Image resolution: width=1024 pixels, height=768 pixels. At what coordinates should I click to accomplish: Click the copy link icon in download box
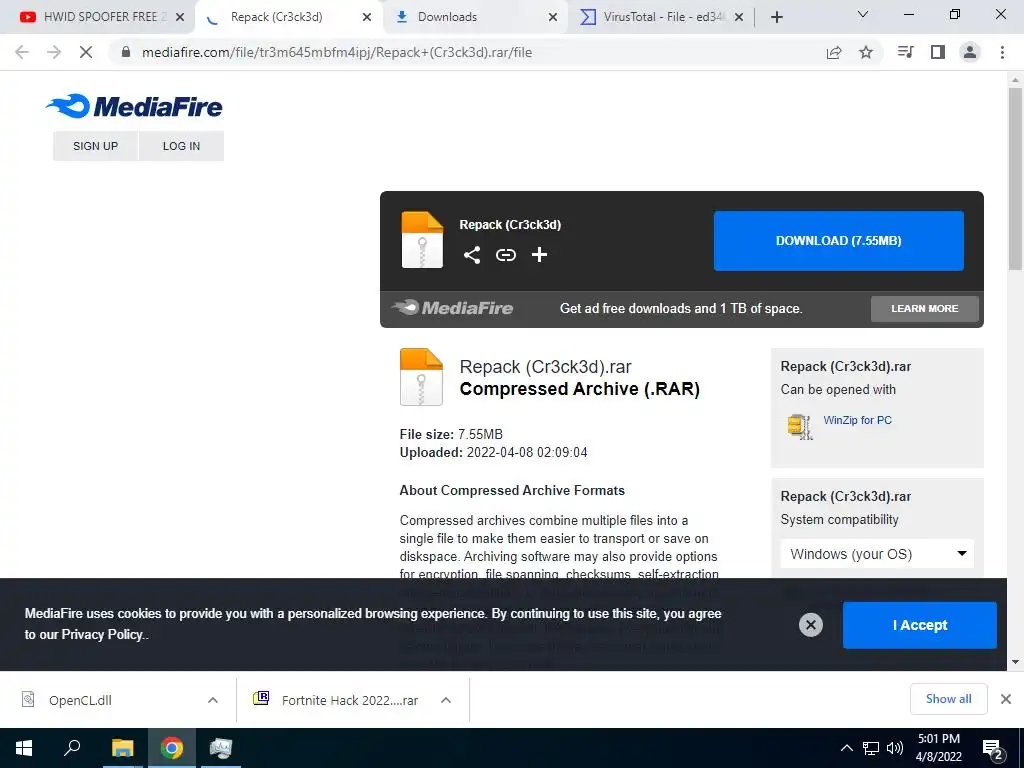click(505, 255)
